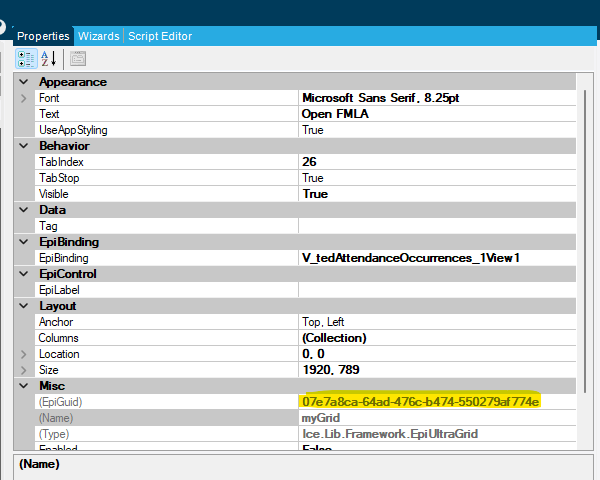Select the highlighted EpiGuid value

(x=421, y=402)
